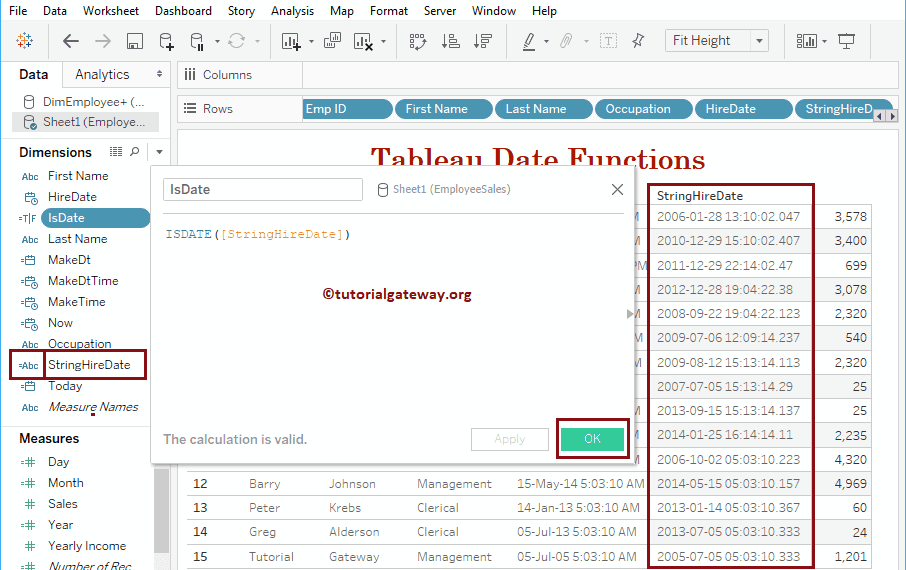Sort ascending toolbar icon
This screenshot has width=906, height=570.
point(450,40)
